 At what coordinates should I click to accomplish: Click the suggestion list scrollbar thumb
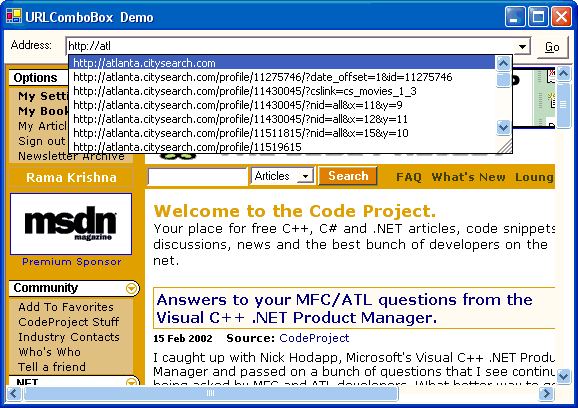coord(503,80)
